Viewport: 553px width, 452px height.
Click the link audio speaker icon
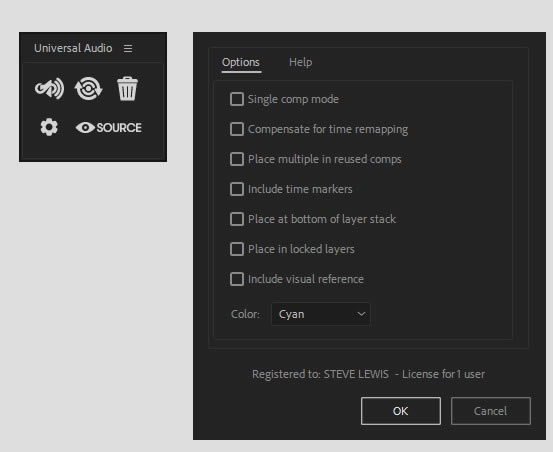pyautogui.click(x=49, y=88)
